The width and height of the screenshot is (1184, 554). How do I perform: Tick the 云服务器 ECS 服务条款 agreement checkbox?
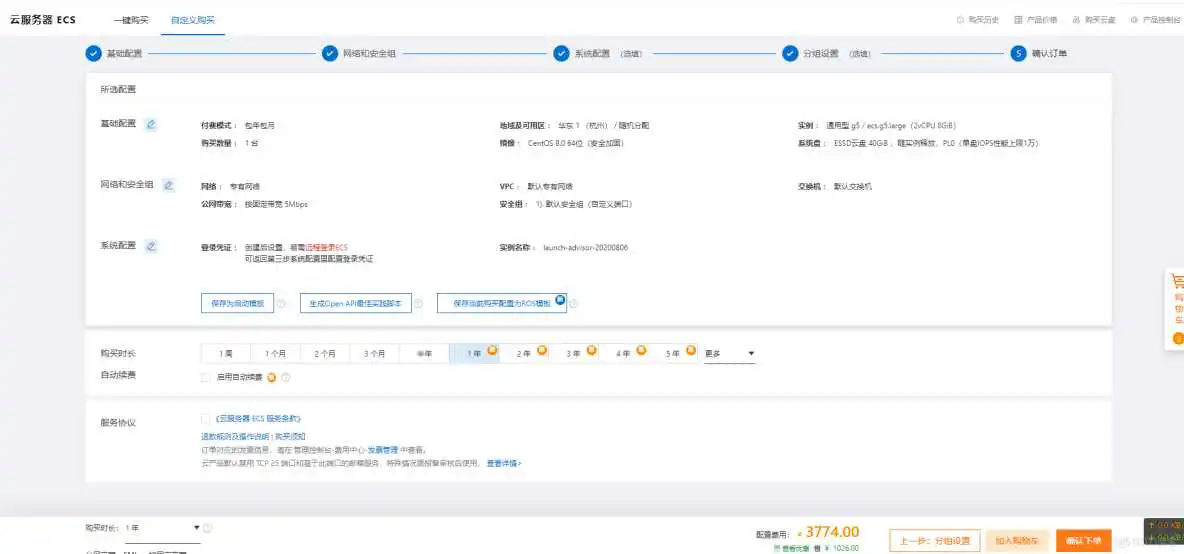[x=205, y=418]
